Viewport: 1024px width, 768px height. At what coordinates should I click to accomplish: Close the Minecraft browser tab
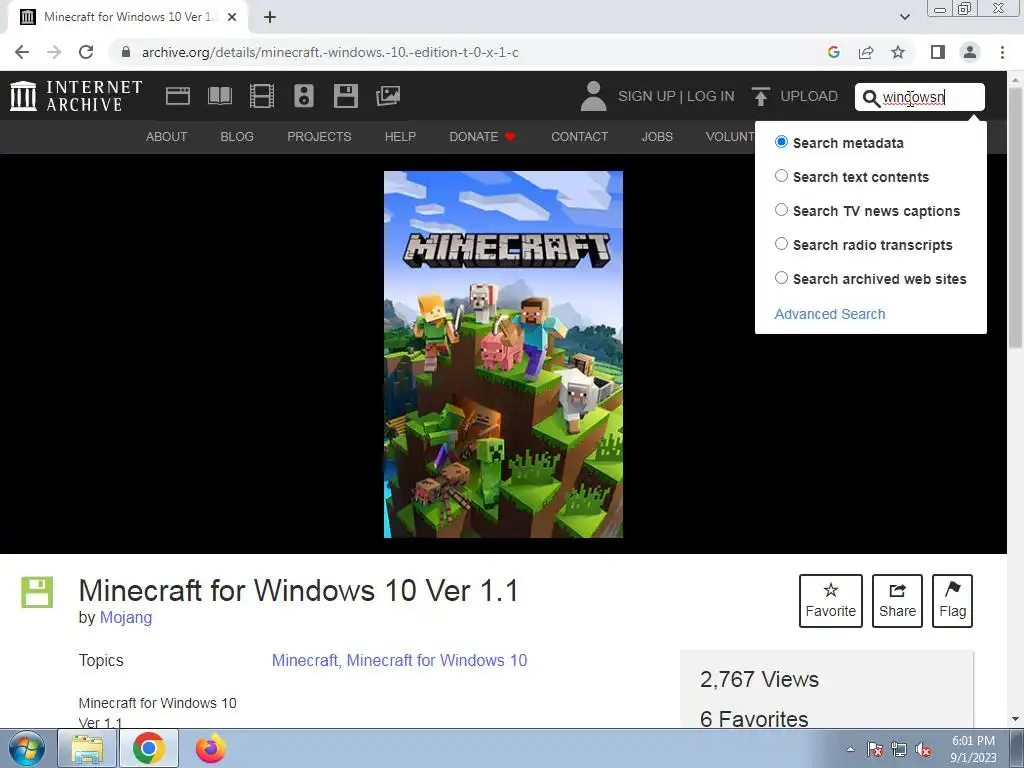pyautogui.click(x=232, y=17)
